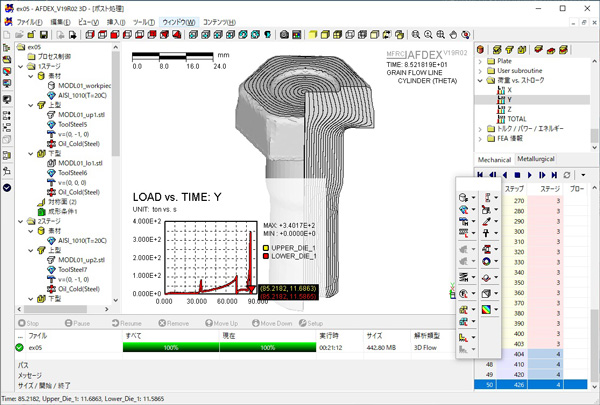This screenshot has width=600, height=405.
Task: Click the load graph icon in floating toolbar
Action: point(463,337)
